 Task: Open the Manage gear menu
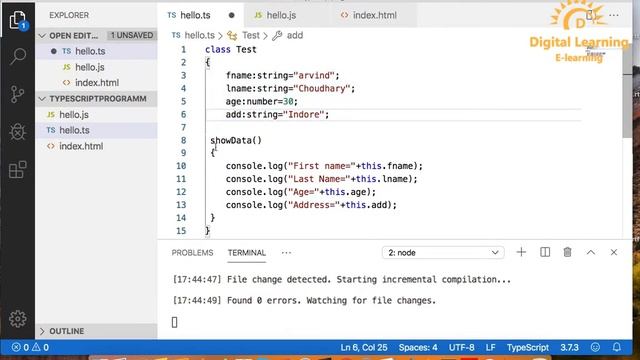click(18, 319)
